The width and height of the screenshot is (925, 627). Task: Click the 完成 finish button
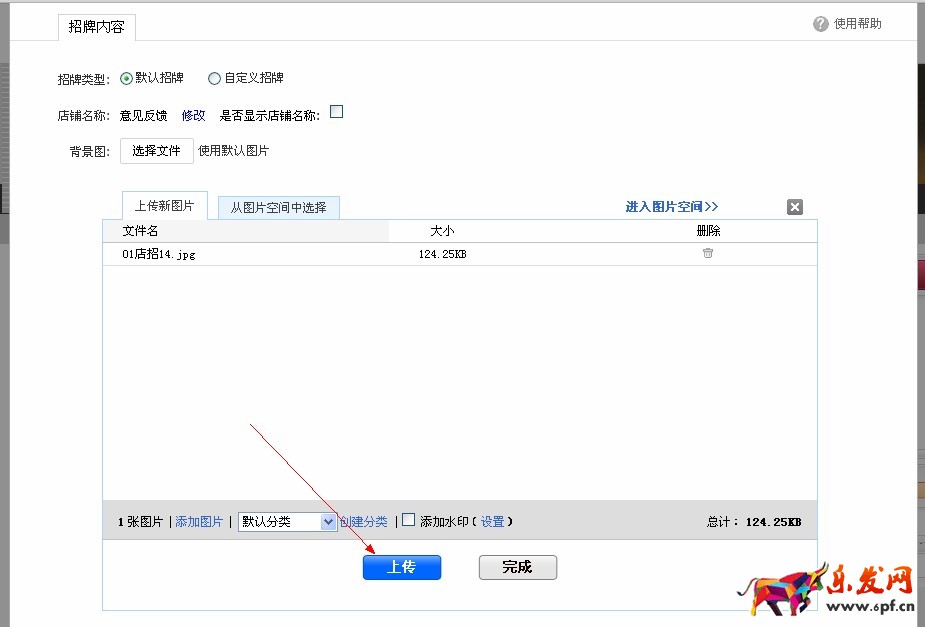point(517,567)
